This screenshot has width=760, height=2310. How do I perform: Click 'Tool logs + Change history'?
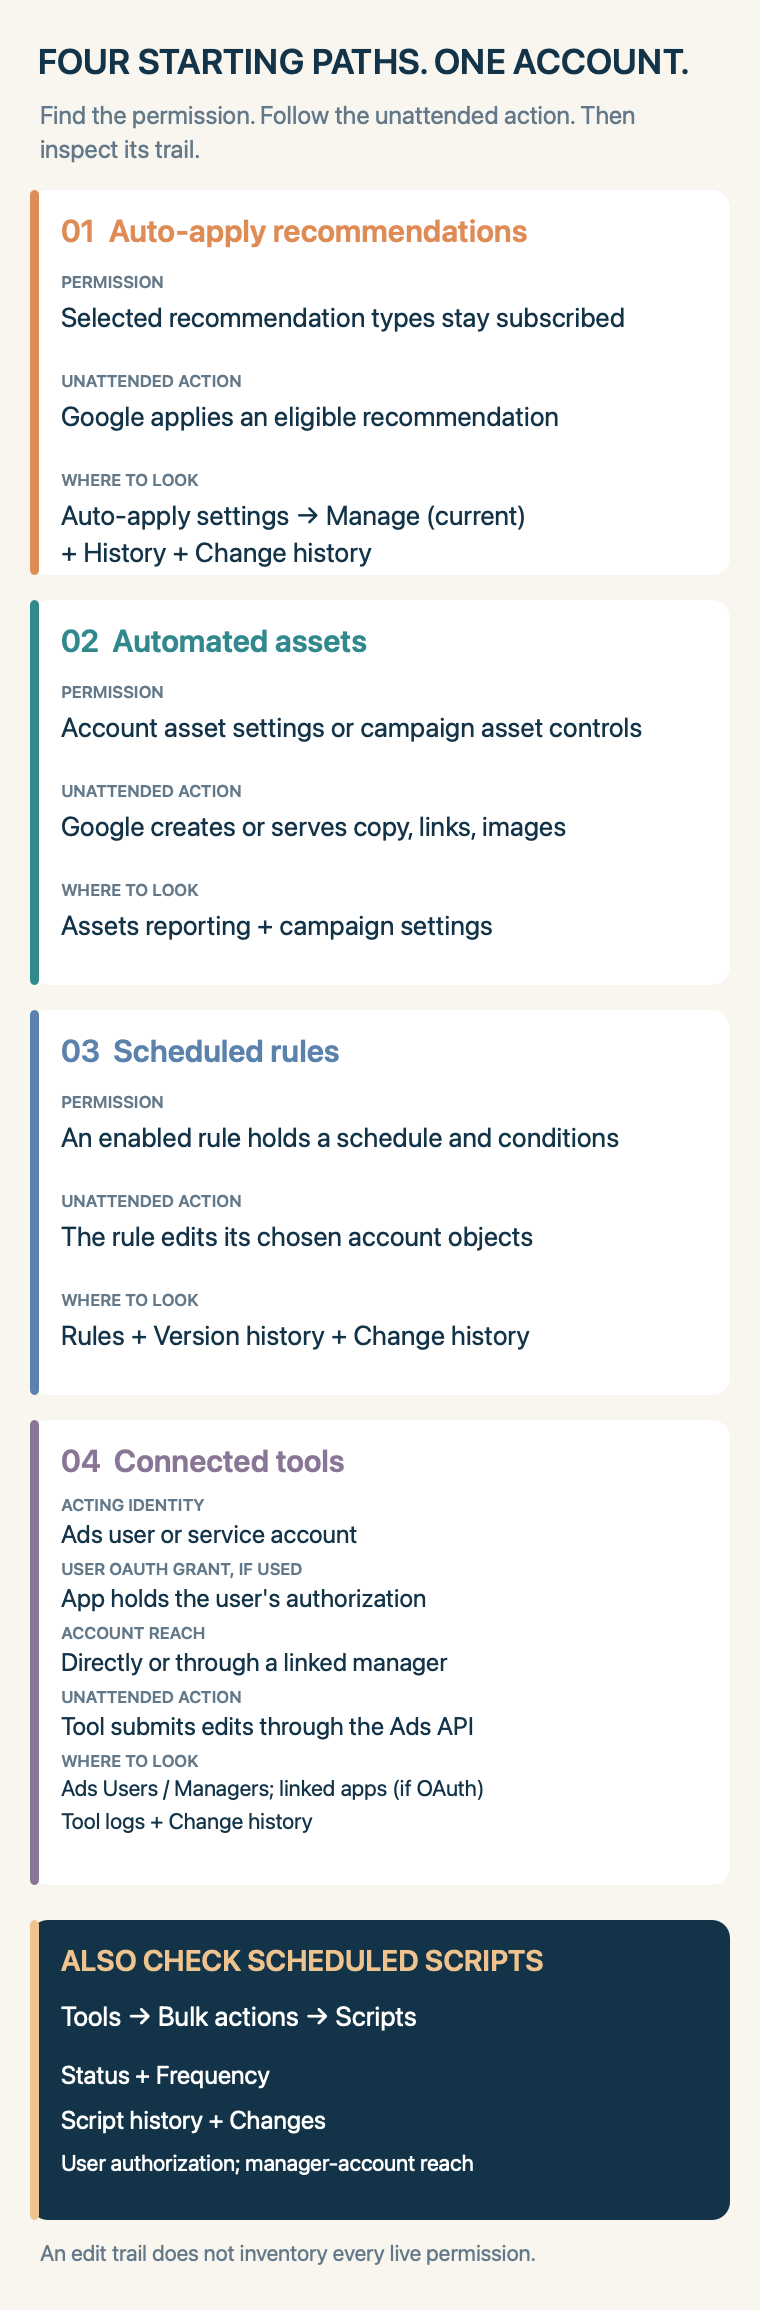[x=187, y=1822]
